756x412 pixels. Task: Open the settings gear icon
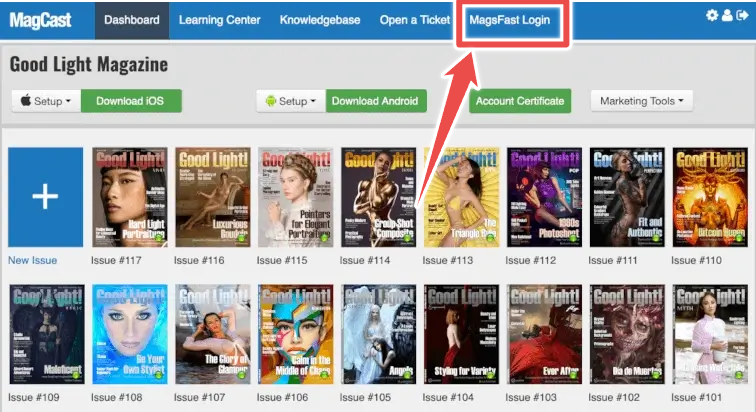[712, 15]
